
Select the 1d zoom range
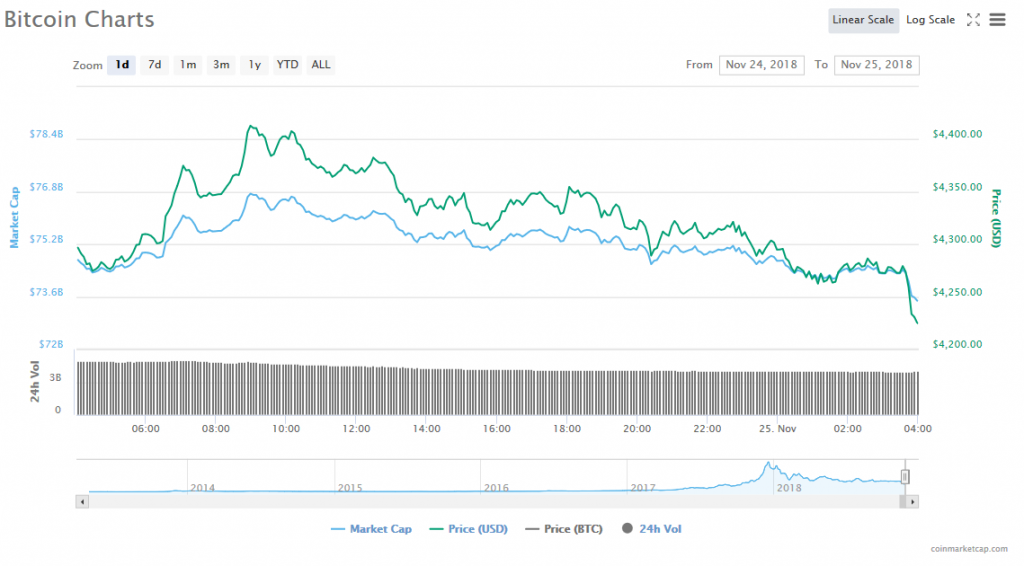pos(122,65)
